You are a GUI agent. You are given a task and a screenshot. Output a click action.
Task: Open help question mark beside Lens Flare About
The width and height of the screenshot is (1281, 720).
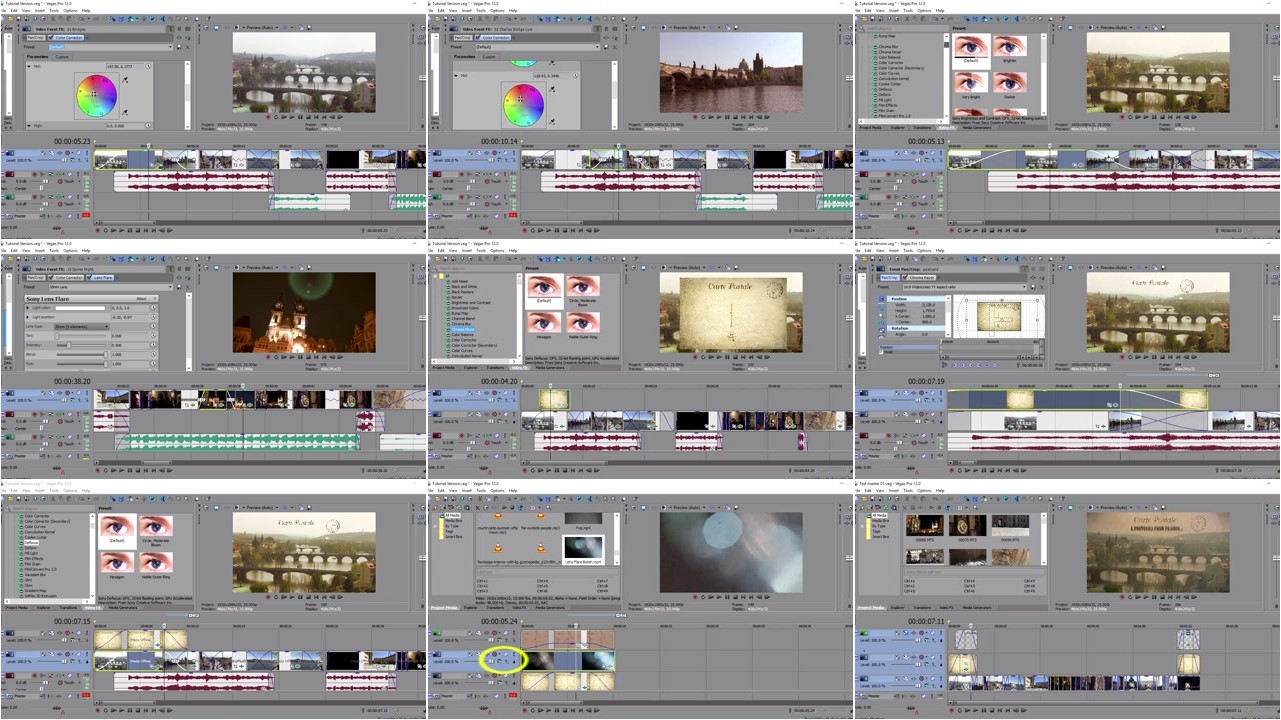(x=154, y=299)
